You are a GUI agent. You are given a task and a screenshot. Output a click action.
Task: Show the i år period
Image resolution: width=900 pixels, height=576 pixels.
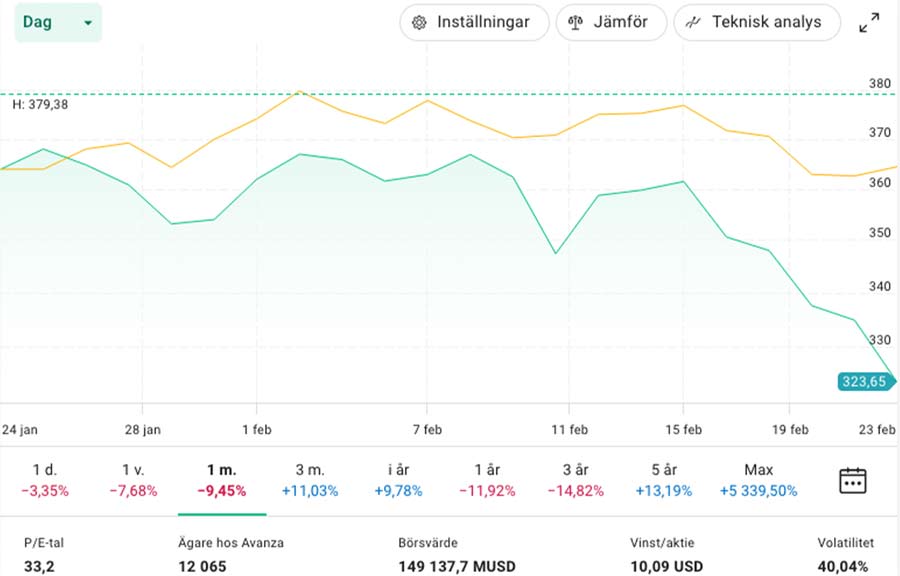click(399, 480)
